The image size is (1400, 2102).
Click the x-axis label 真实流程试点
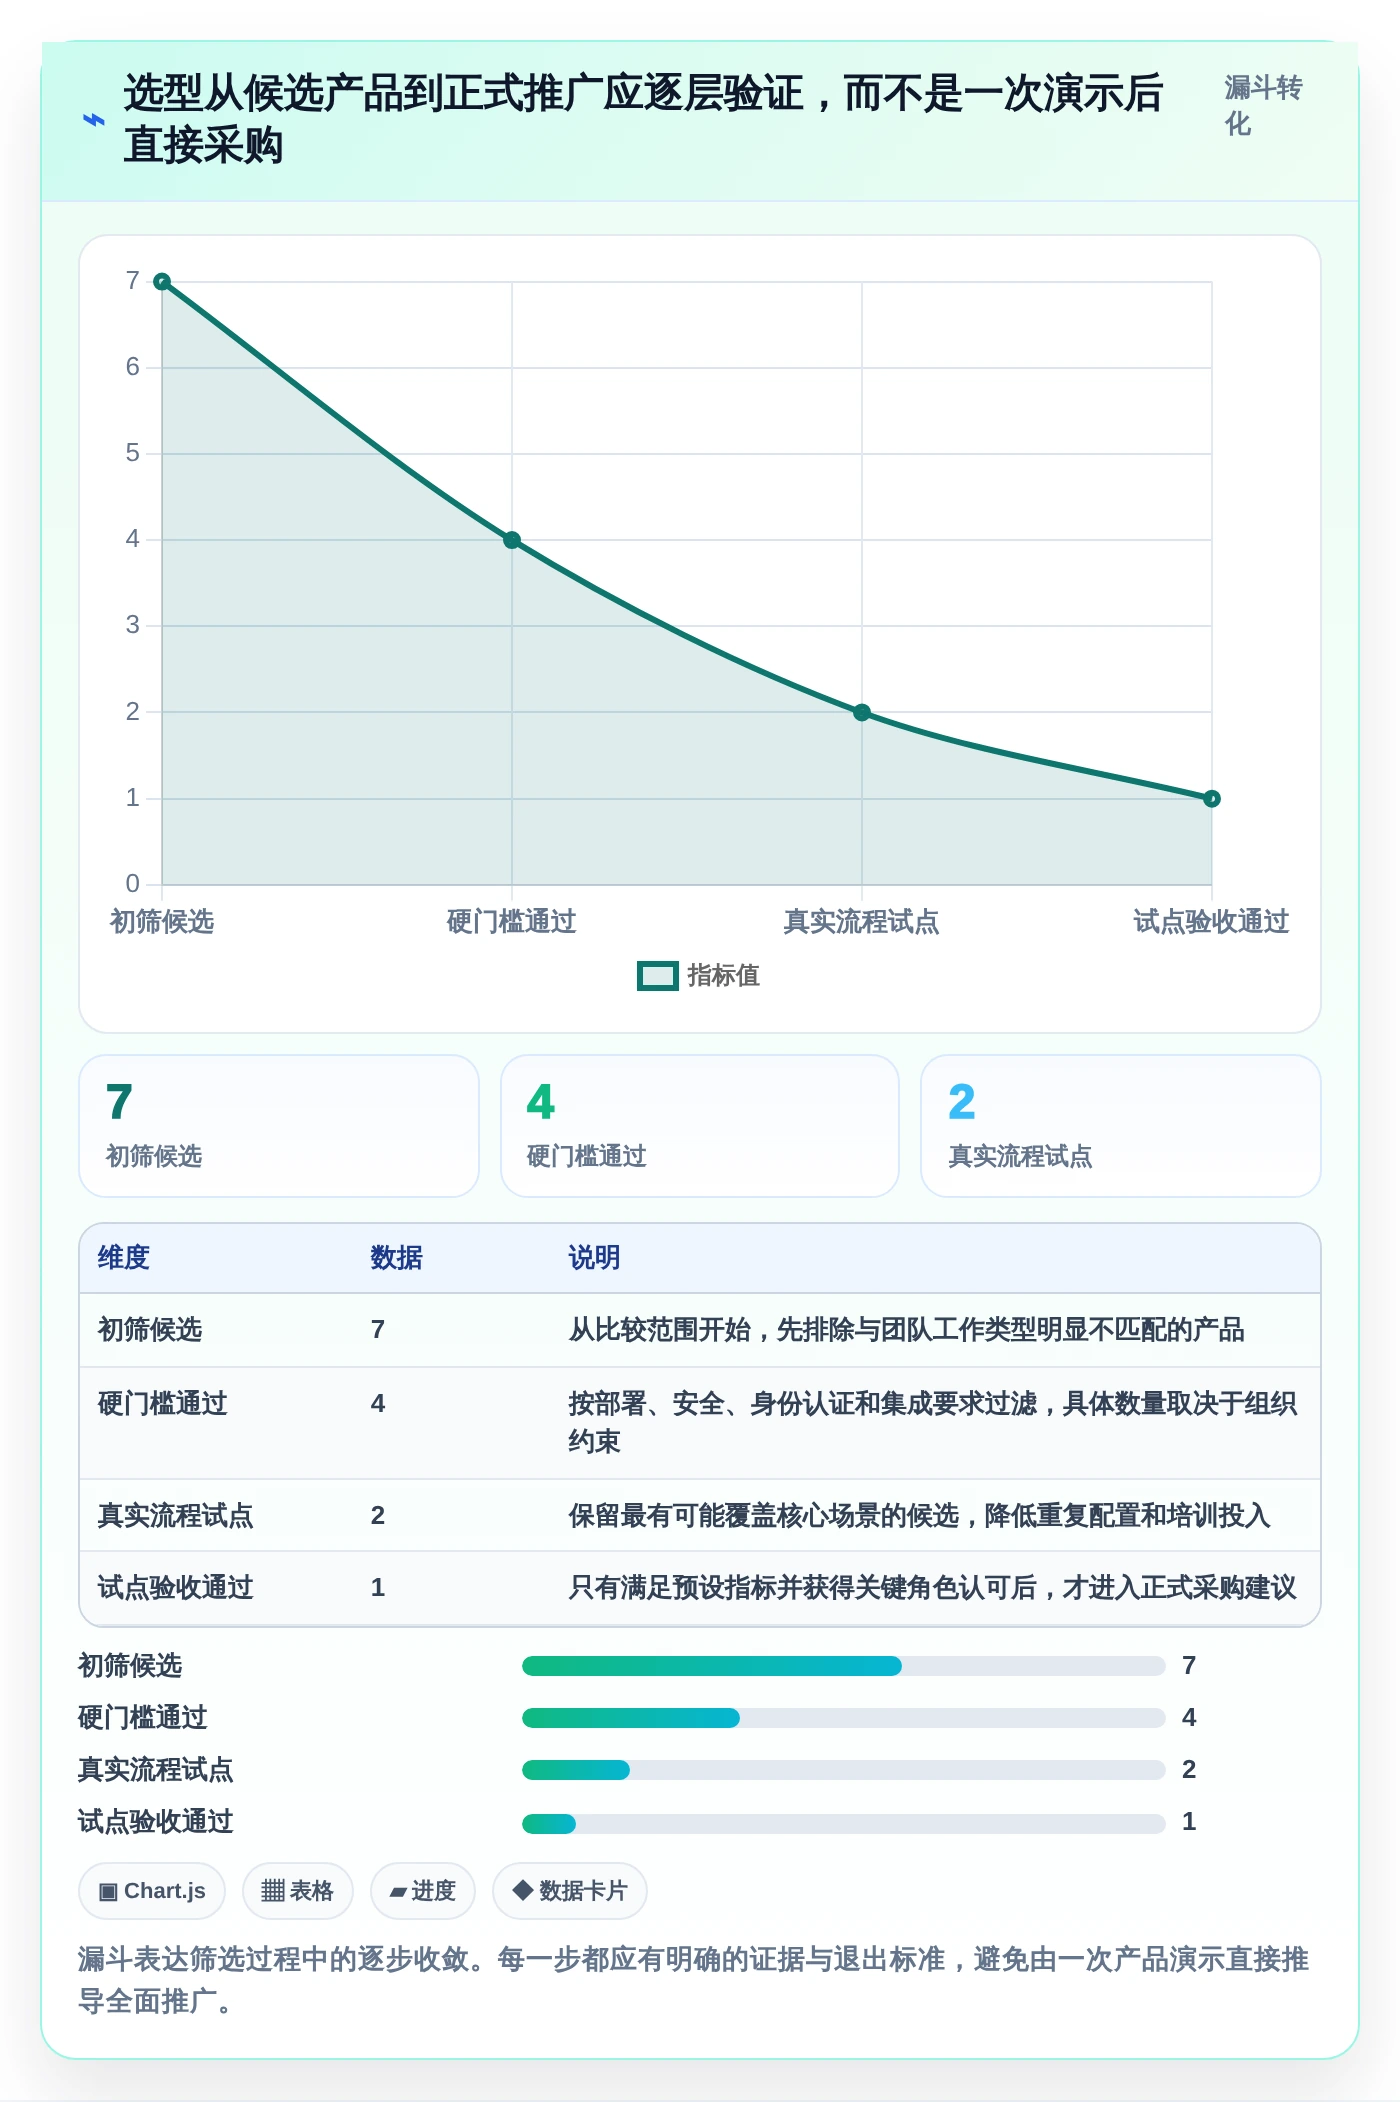862,922
